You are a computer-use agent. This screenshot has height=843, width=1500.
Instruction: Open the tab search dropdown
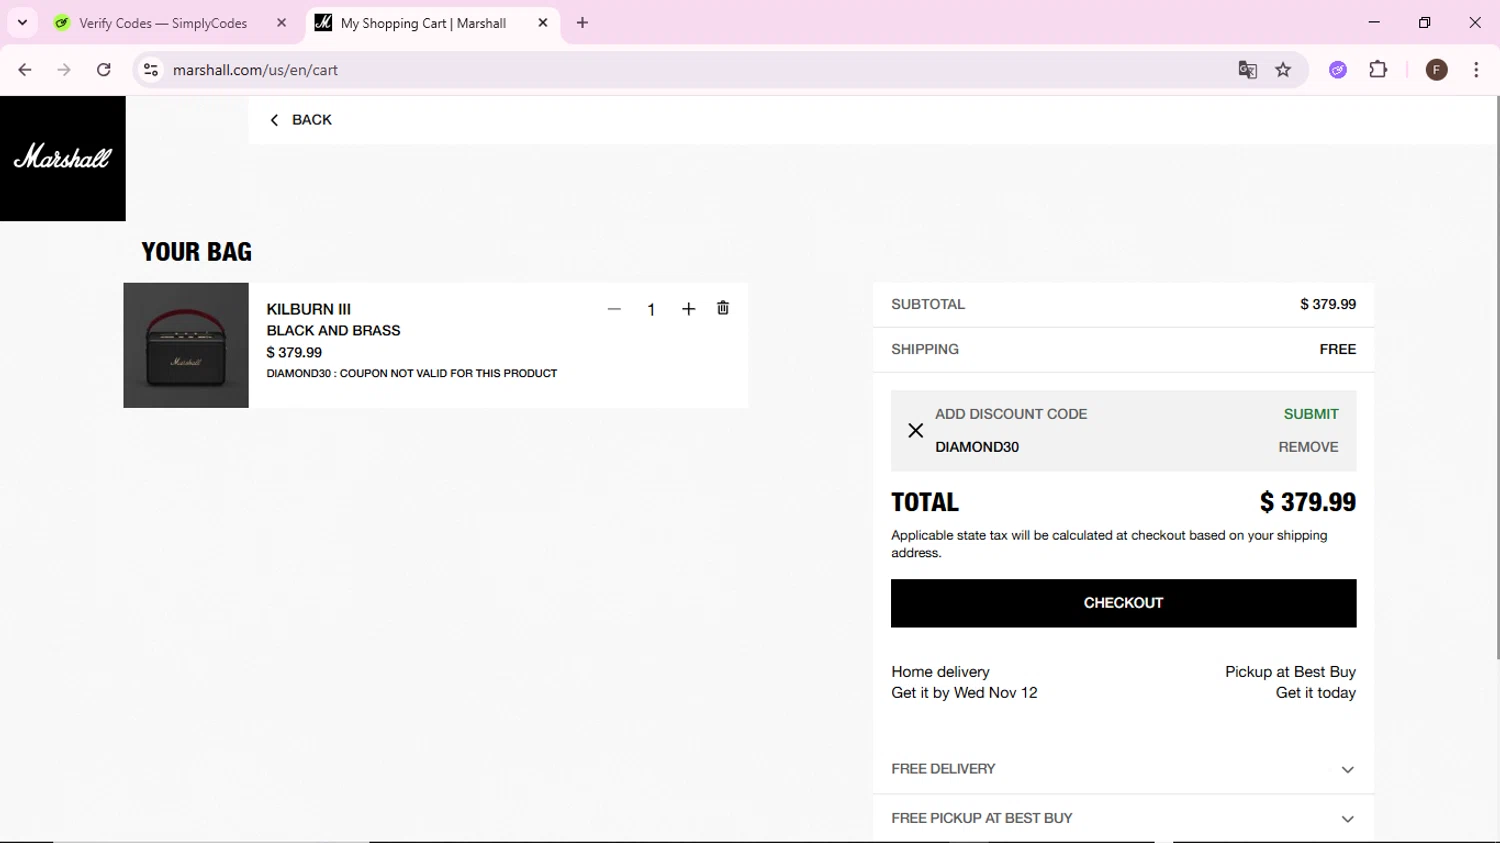22,23
